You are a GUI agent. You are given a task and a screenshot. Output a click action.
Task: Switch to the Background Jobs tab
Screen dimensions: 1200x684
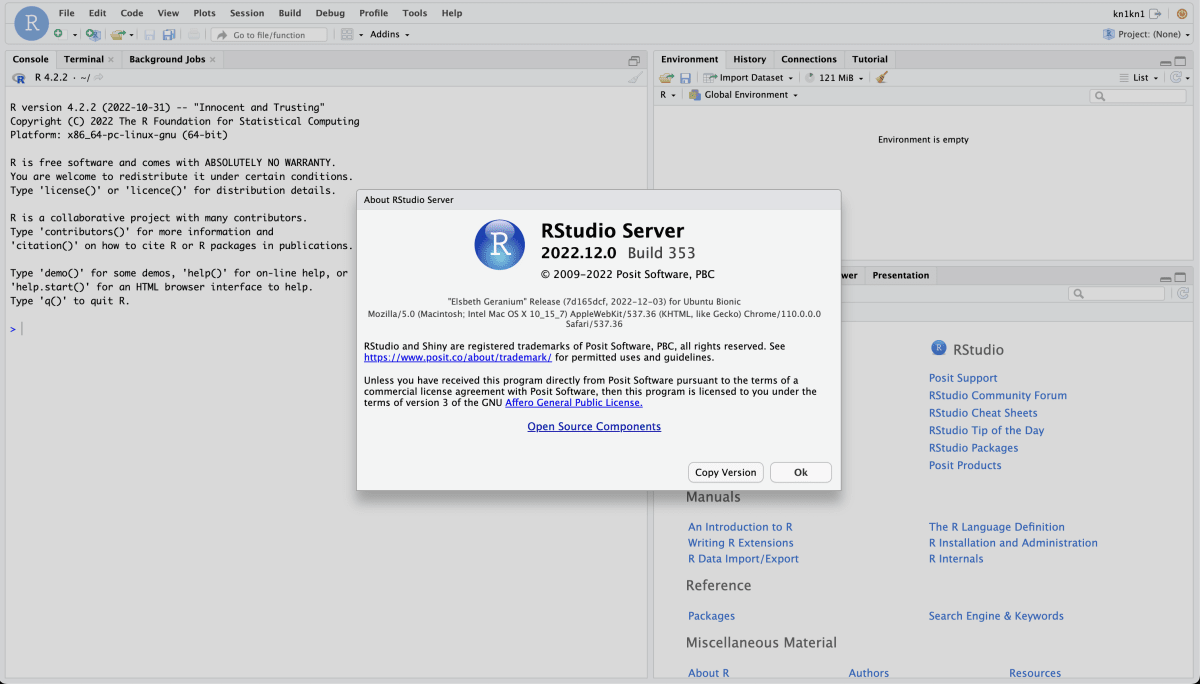[x=167, y=59]
